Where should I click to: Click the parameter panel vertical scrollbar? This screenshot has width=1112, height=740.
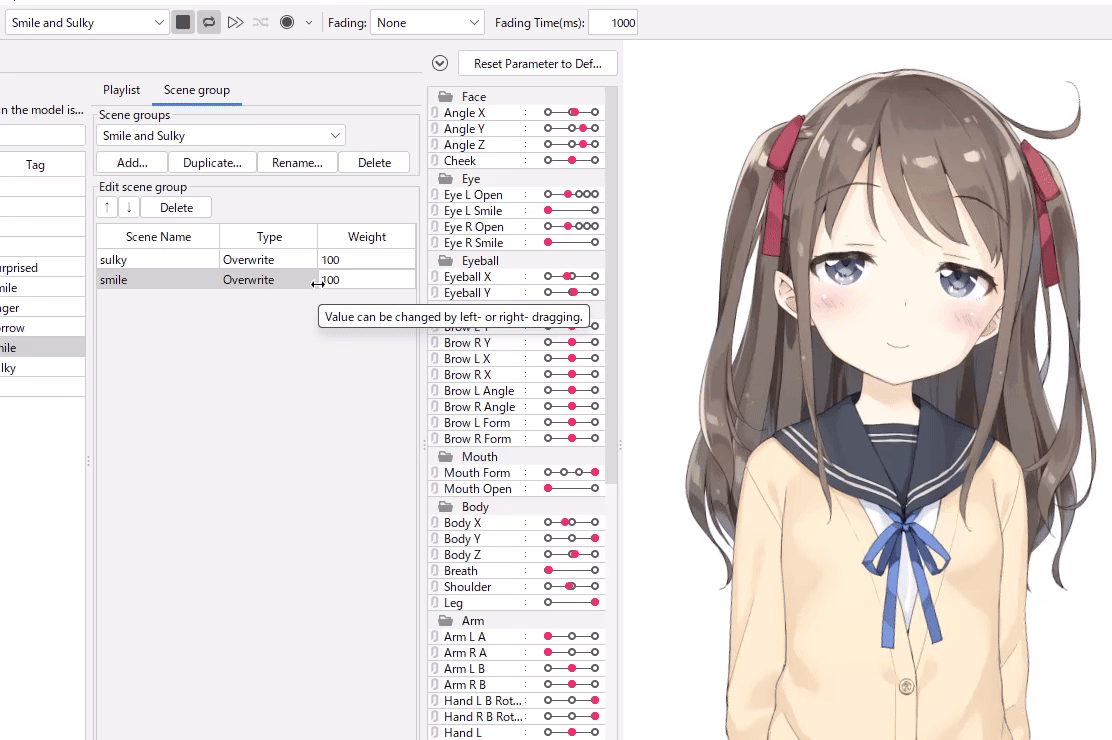tap(611, 284)
